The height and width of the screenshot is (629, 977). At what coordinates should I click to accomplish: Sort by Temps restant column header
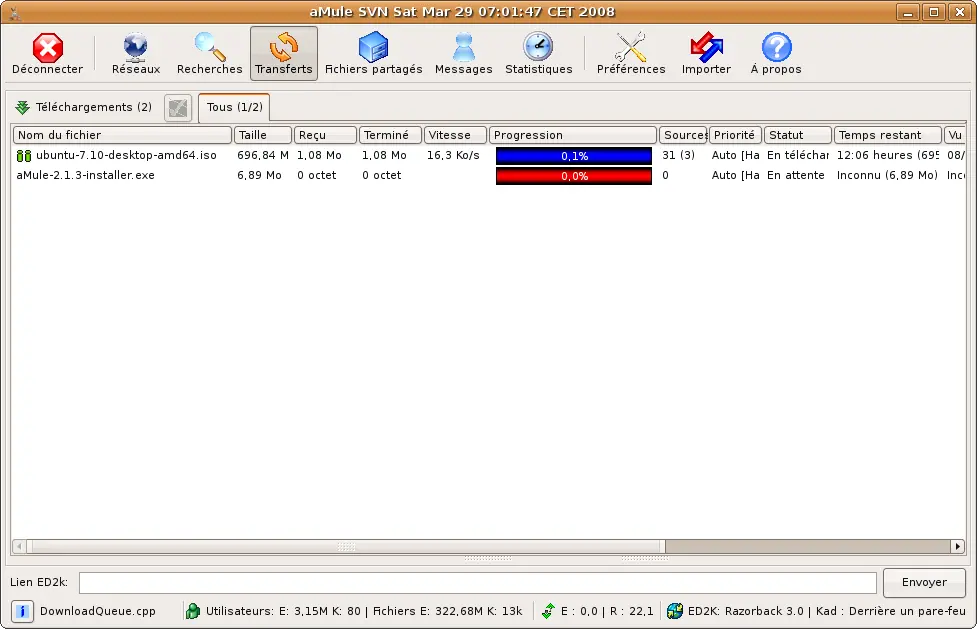click(x=888, y=135)
